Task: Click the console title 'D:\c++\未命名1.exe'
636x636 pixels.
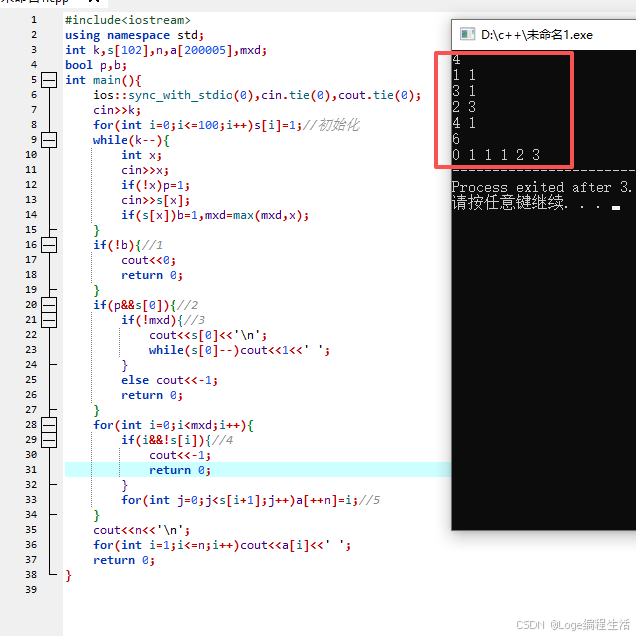Action: tap(537, 35)
